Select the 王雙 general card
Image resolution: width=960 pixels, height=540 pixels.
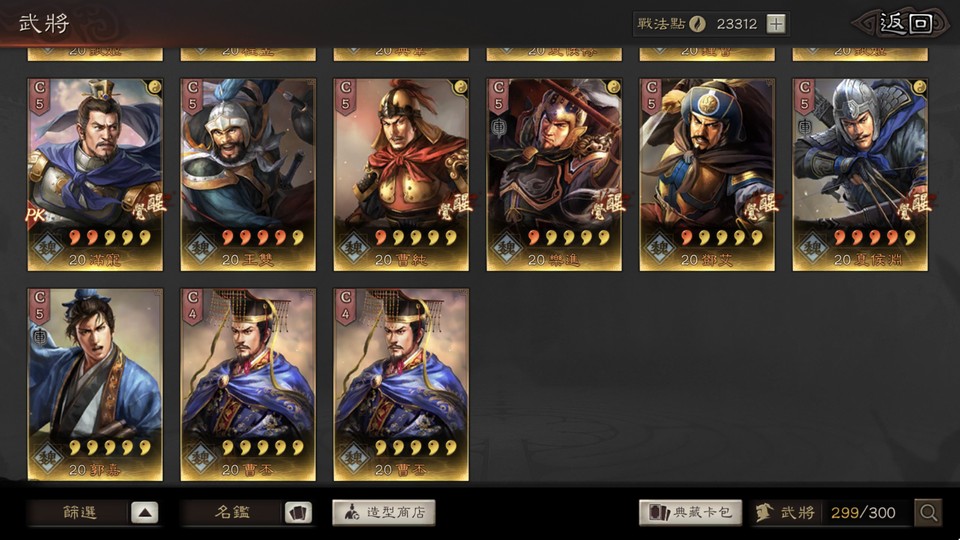click(x=248, y=174)
